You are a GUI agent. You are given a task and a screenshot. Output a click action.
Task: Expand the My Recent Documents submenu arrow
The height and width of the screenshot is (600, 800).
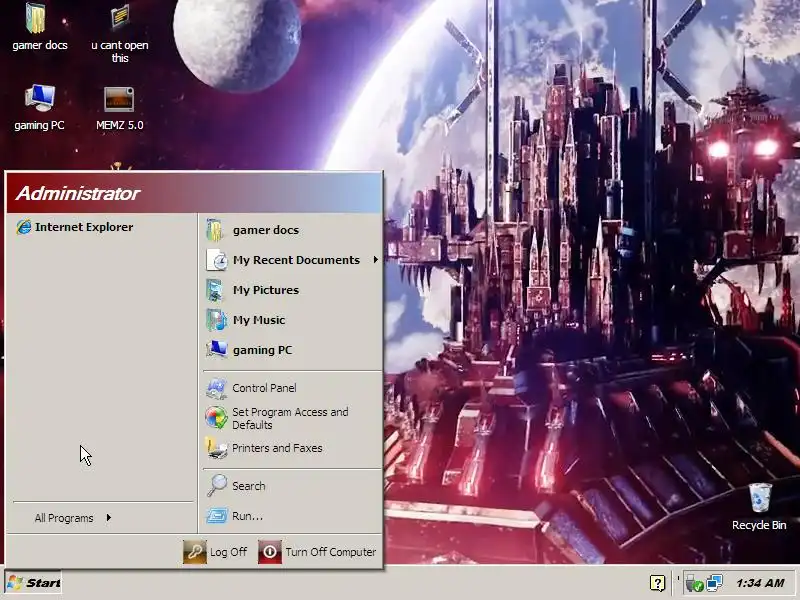click(376, 260)
